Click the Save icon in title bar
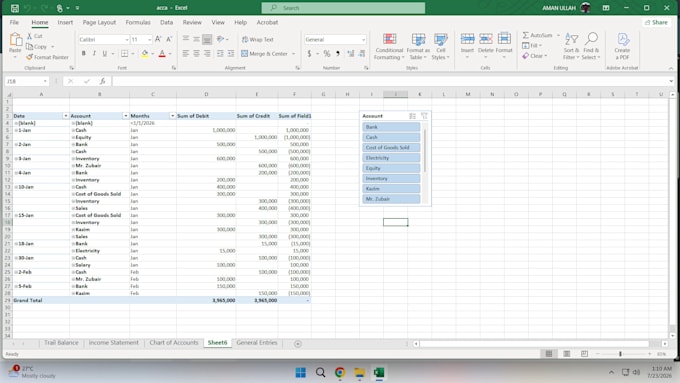 (15, 8)
